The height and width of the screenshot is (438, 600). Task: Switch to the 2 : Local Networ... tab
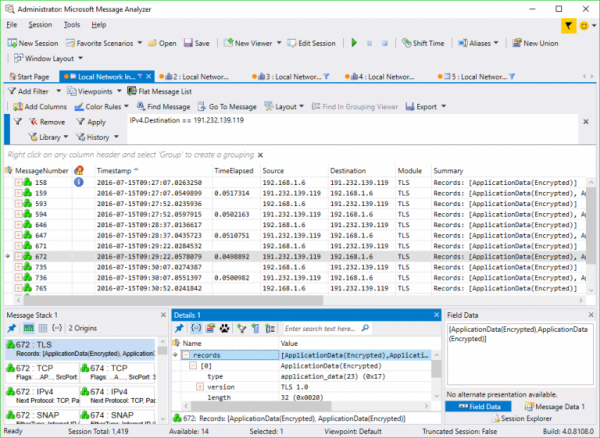tap(196, 77)
